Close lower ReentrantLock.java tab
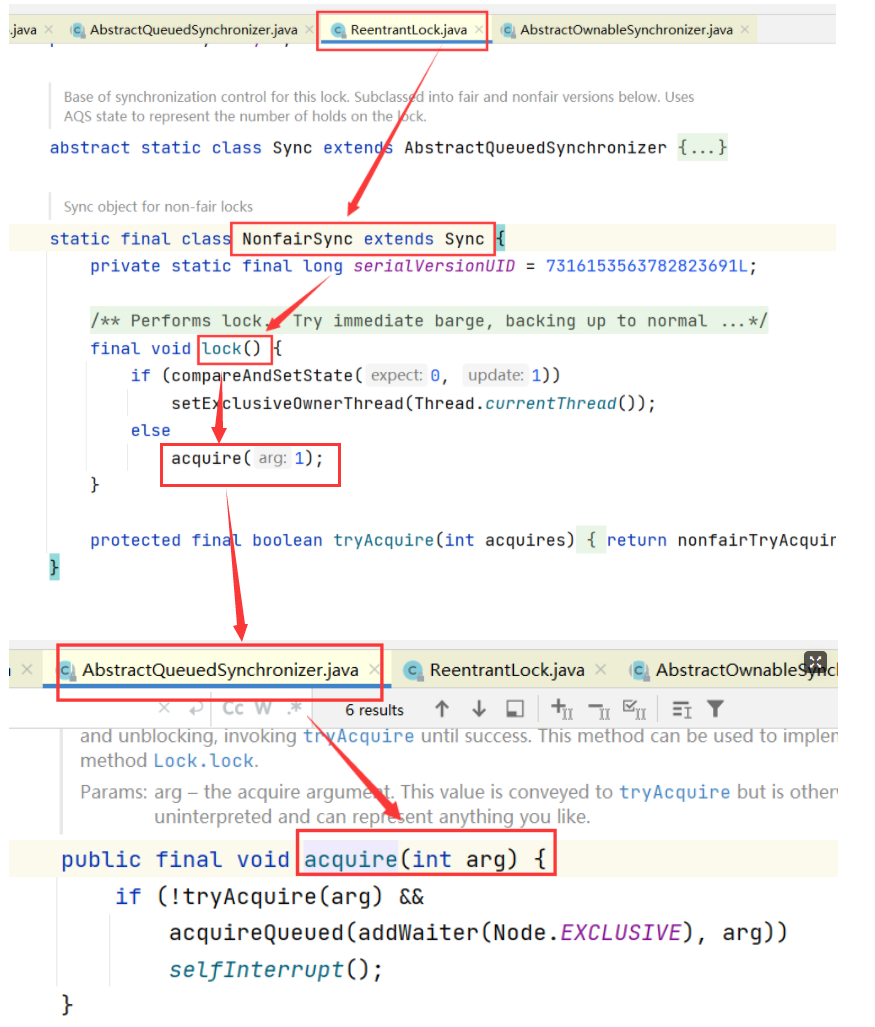The image size is (875, 1027). [600, 669]
